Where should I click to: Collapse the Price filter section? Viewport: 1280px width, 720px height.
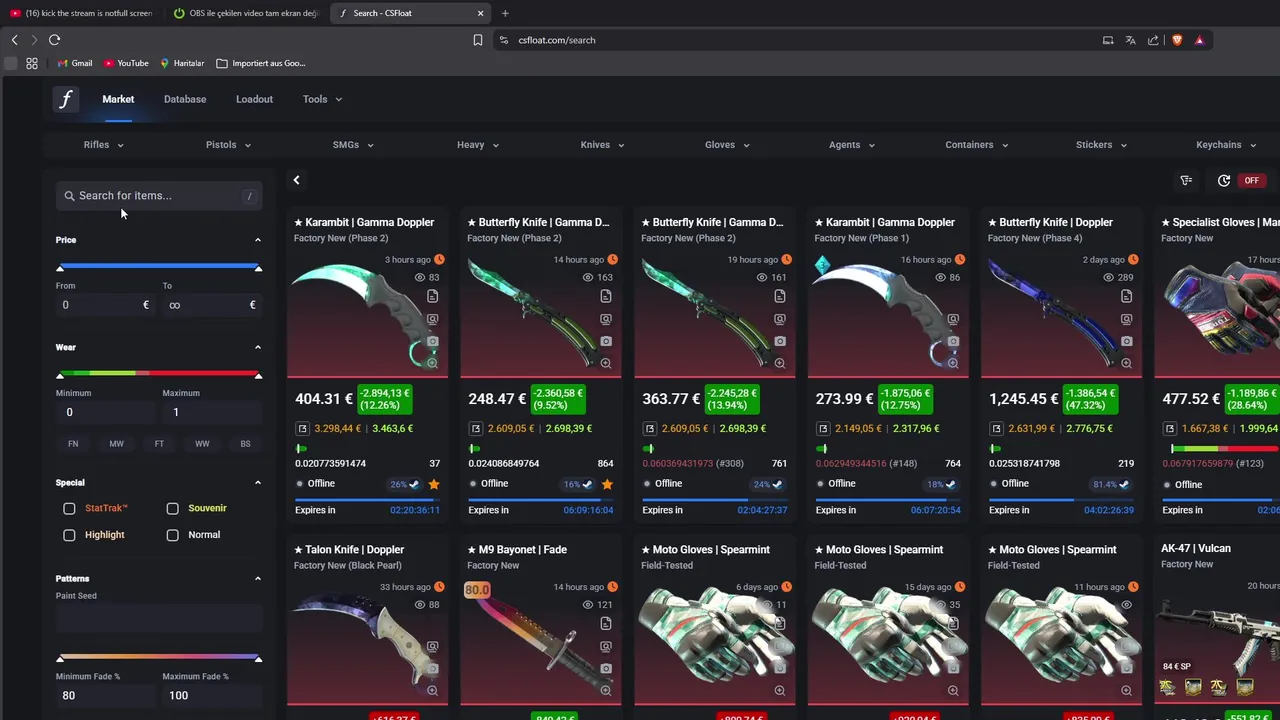tap(257, 240)
